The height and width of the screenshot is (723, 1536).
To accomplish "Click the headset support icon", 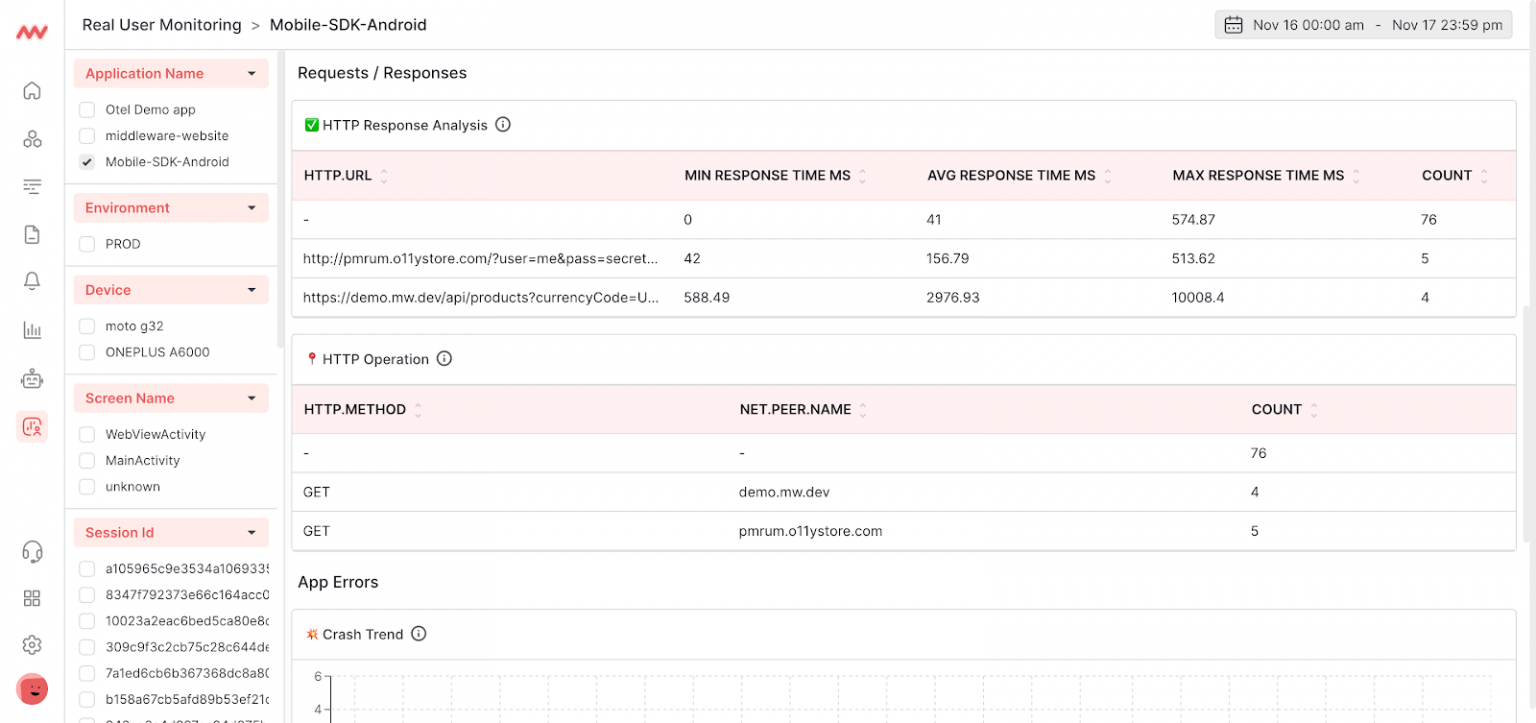I will point(32,551).
